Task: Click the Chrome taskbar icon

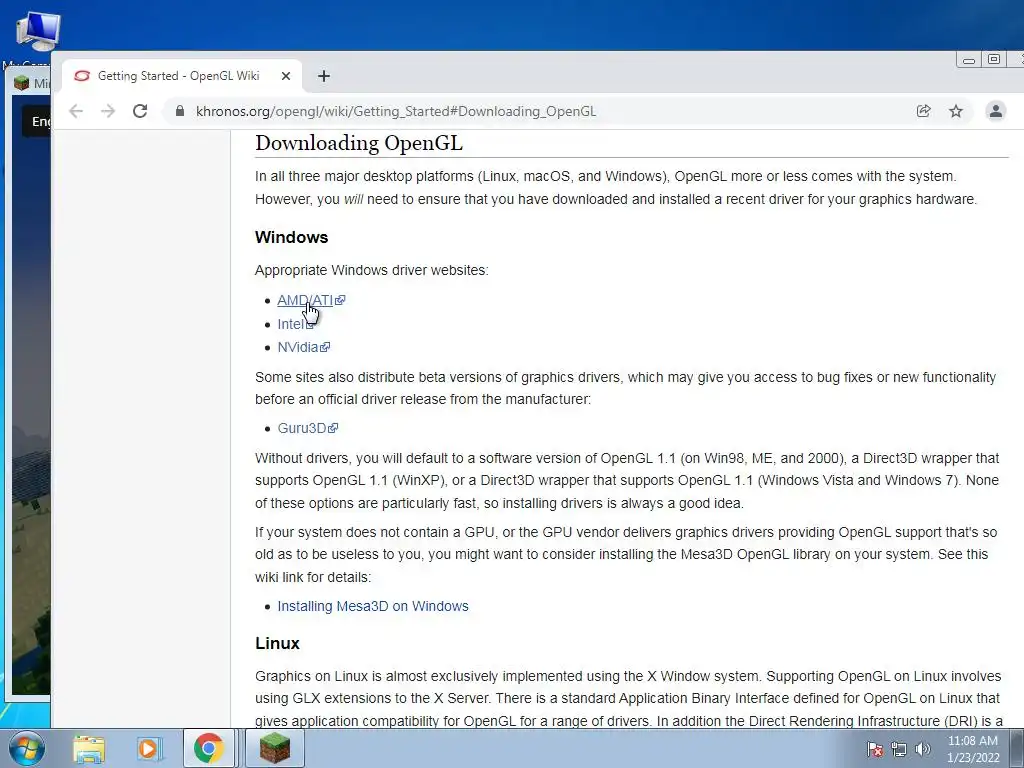Action: pos(208,748)
